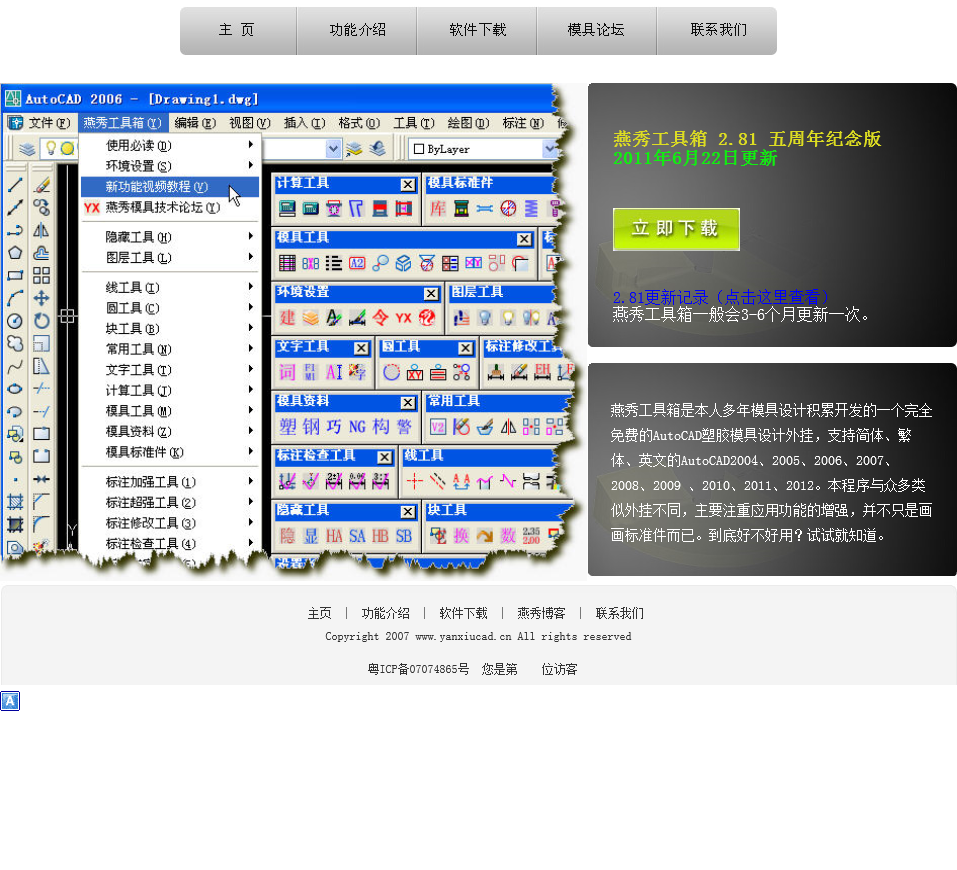This screenshot has height=870, width=957.
Task: Close the 环境设置 toolbar
Action: pos(432,294)
